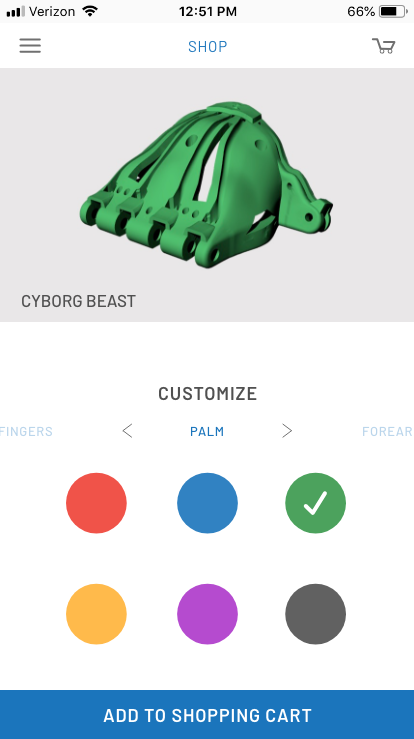Image resolution: width=414 pixels, height=739 pixels.
Task: Tap the SHOP header title
Action: (207, 46)
